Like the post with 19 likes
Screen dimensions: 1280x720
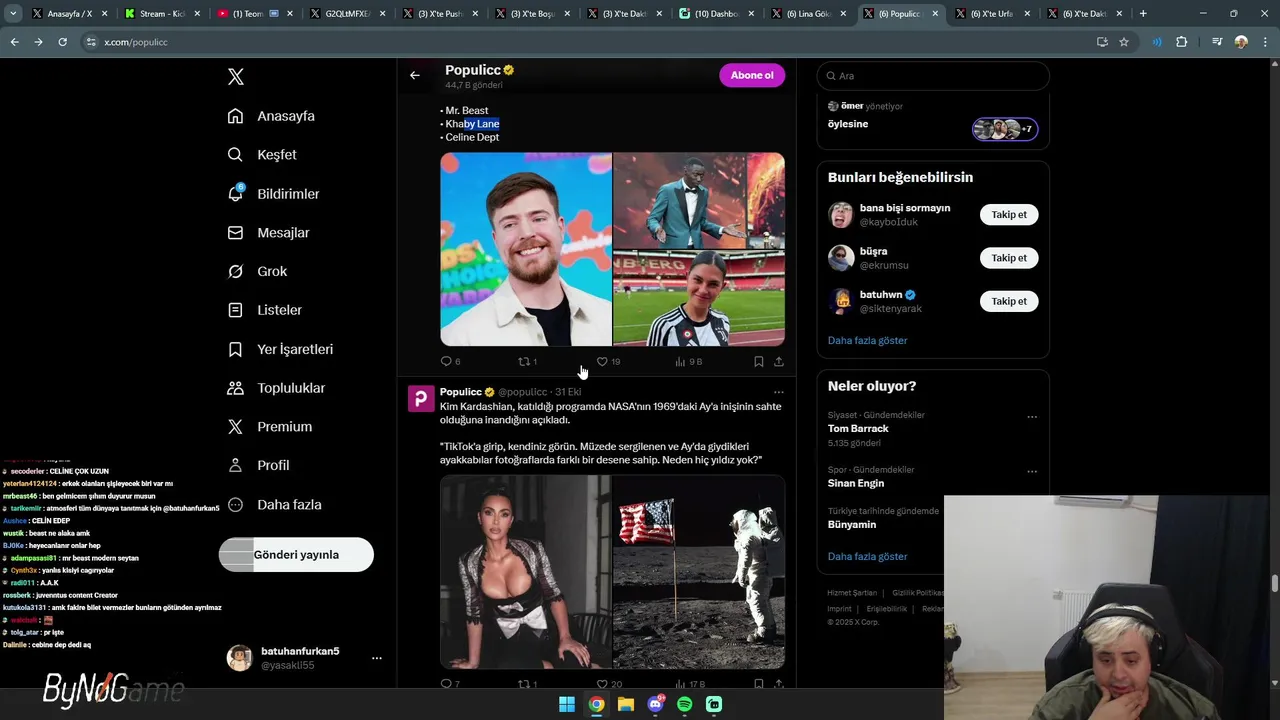point(608,362)
